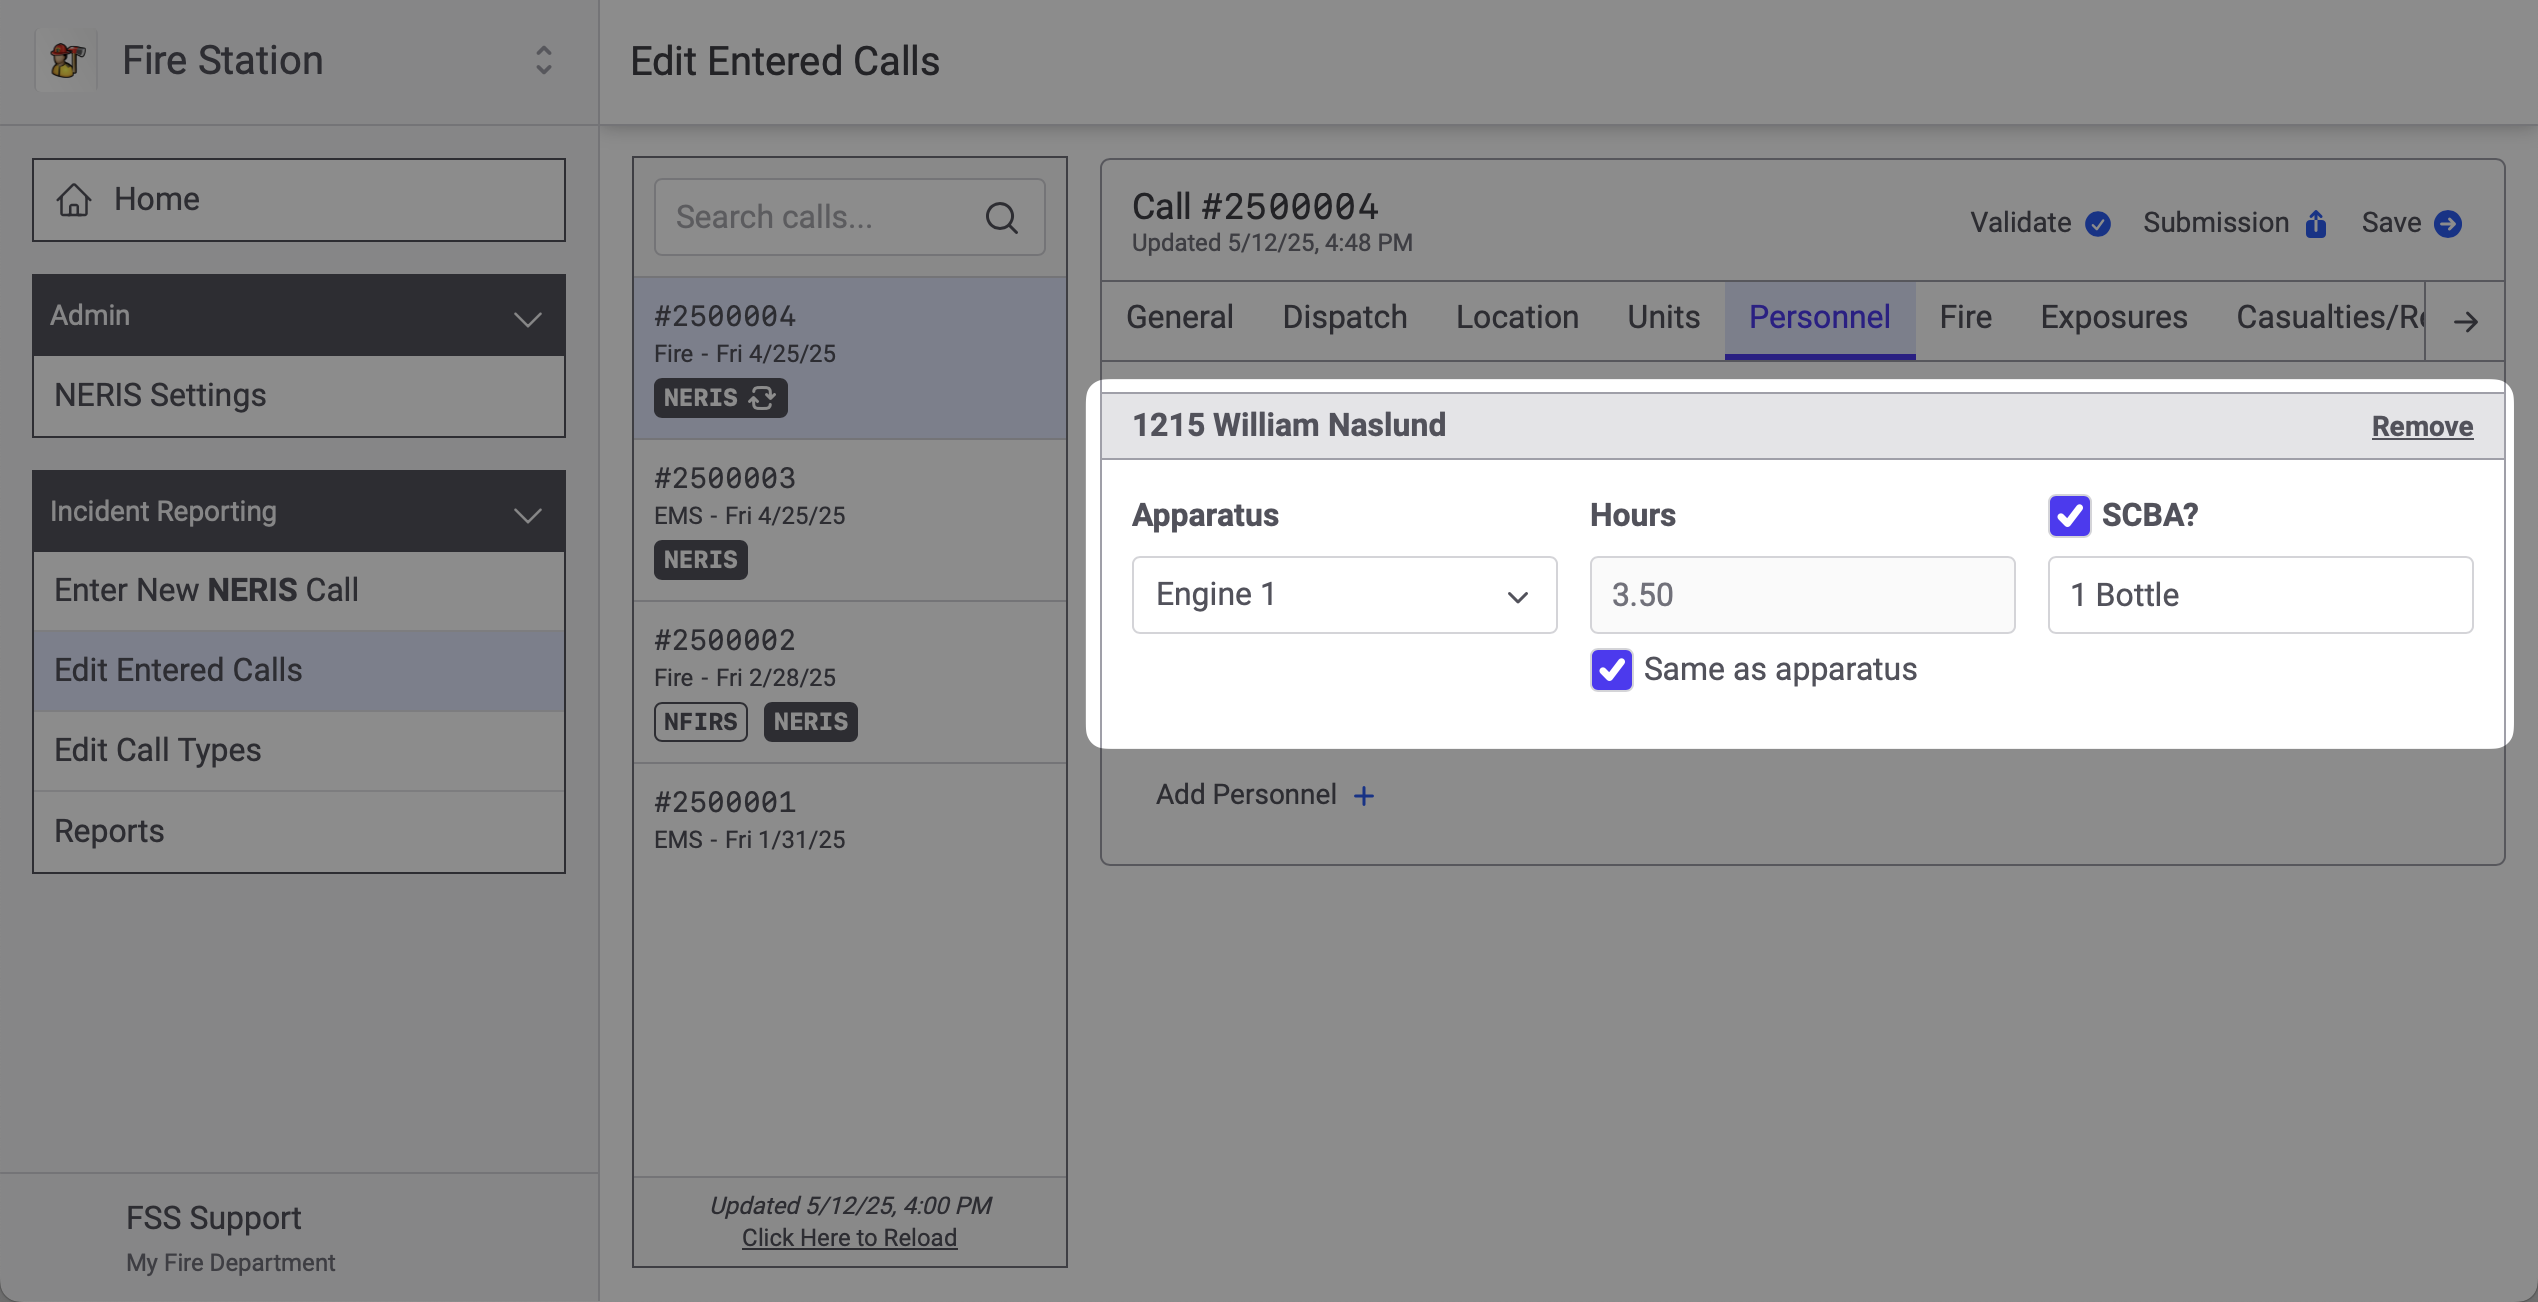Click the search magnifier icon
The width and height of the screenshot is (2538, 1302).
(x=1001, y=217)
